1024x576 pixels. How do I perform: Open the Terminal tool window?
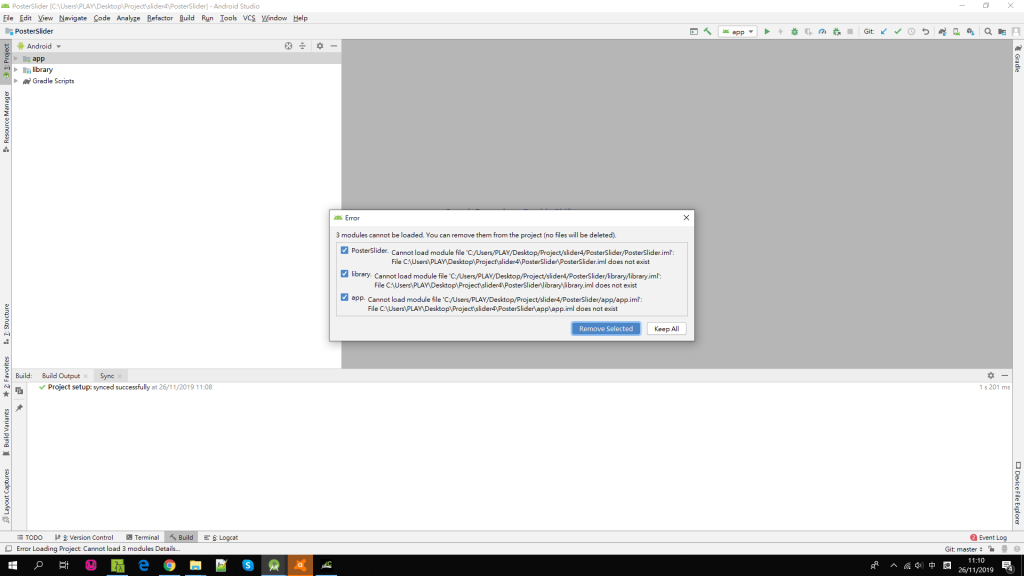[x=142, y=537]
